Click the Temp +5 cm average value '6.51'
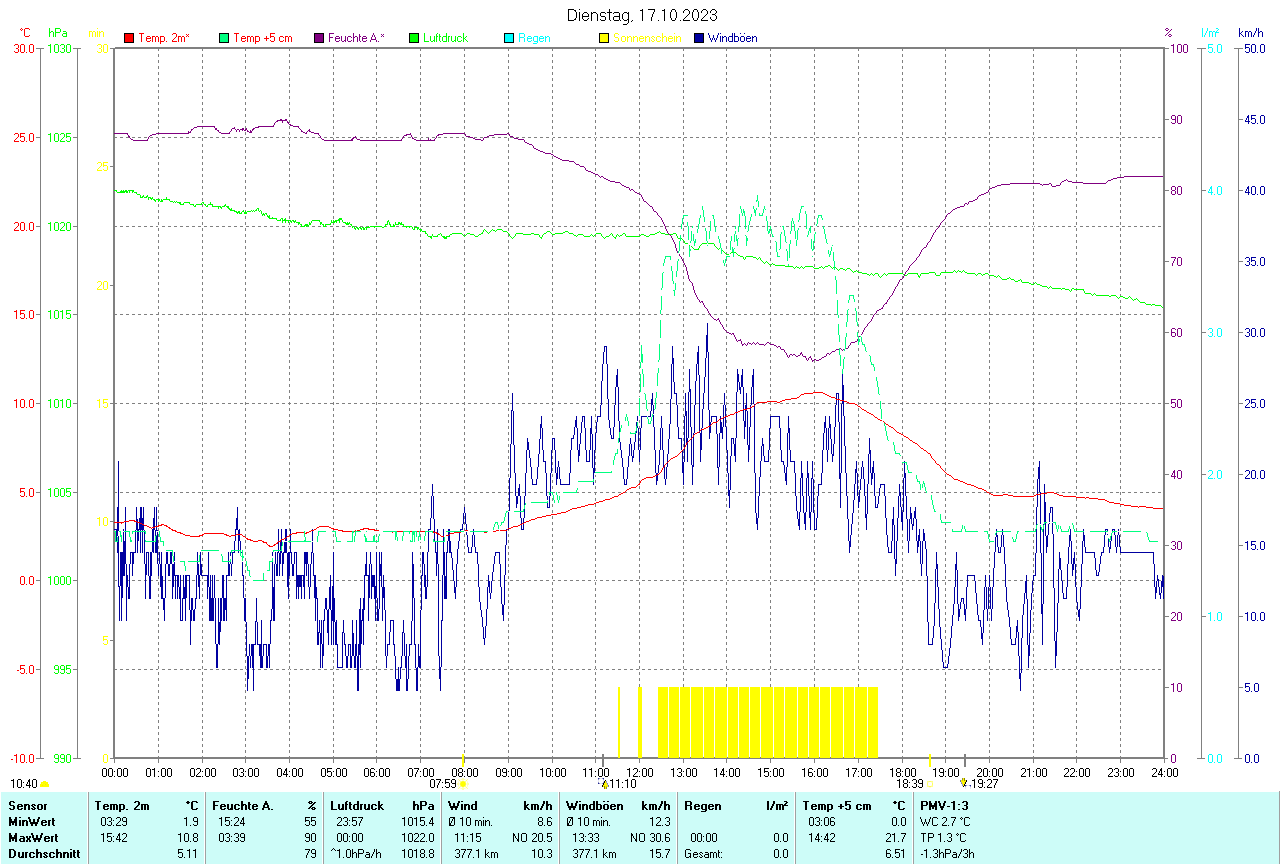 (896, 854)
